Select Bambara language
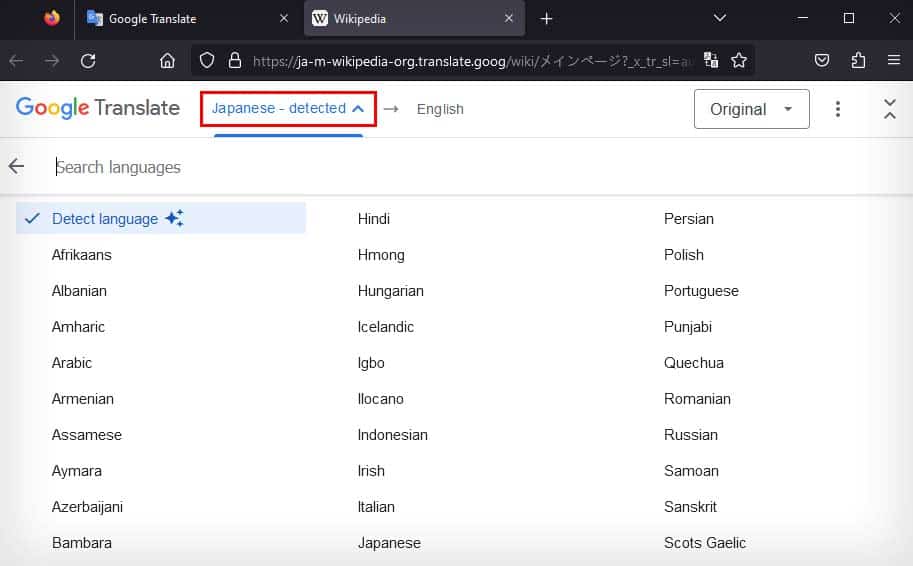Viewport: 913px width, 566px height. tap(82, 543)
